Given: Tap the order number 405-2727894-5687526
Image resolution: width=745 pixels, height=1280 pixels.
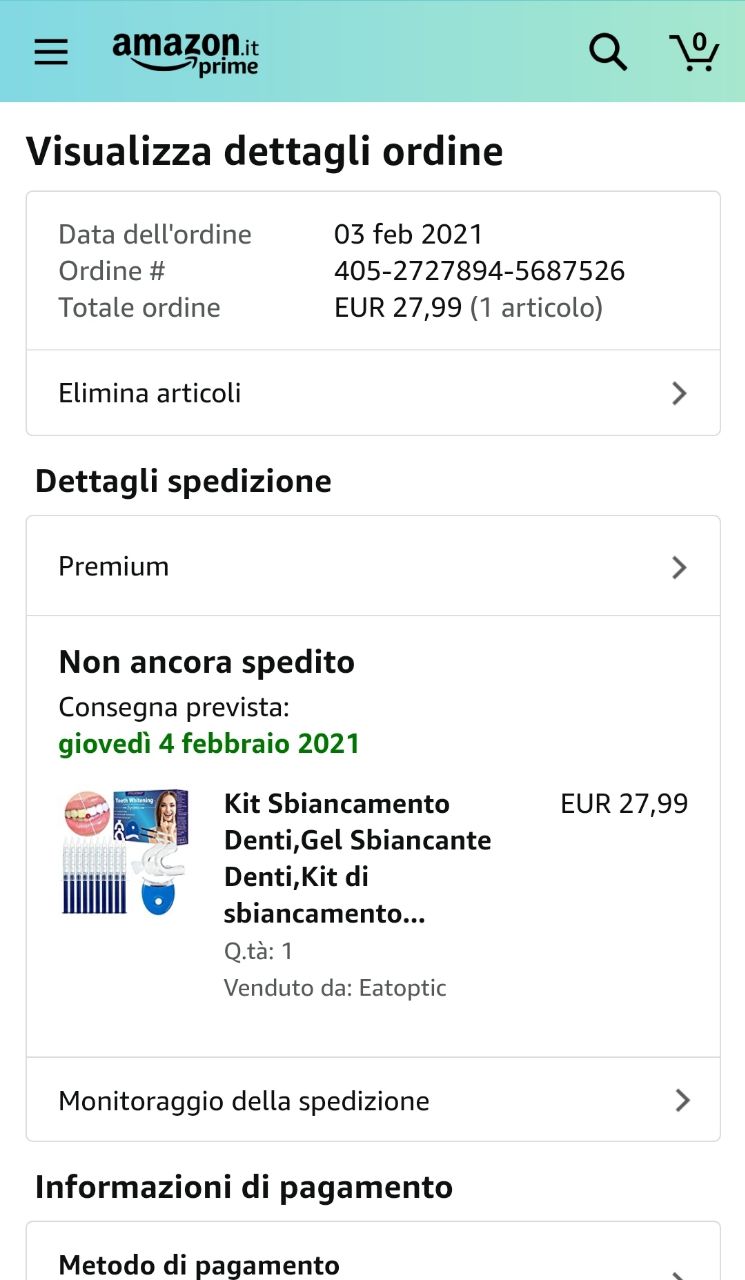Looking at the screenshot, I should [x=479, y=271].
